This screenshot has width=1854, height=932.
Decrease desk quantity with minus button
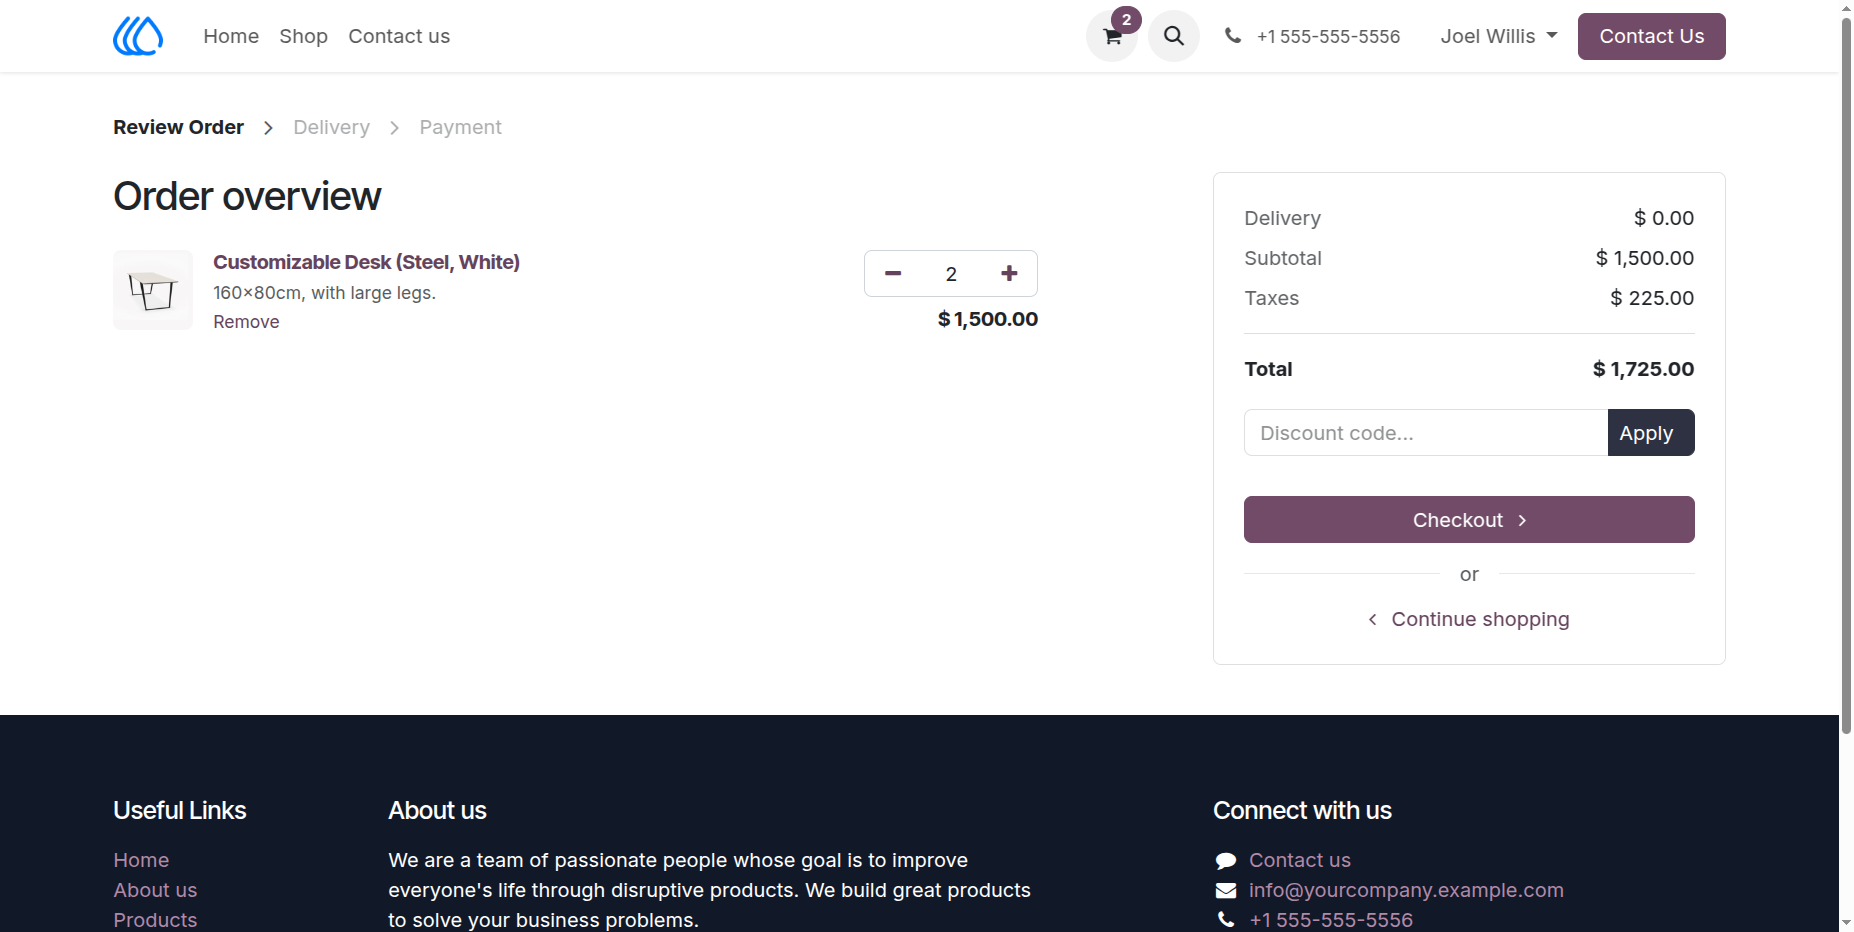point(893,274)
